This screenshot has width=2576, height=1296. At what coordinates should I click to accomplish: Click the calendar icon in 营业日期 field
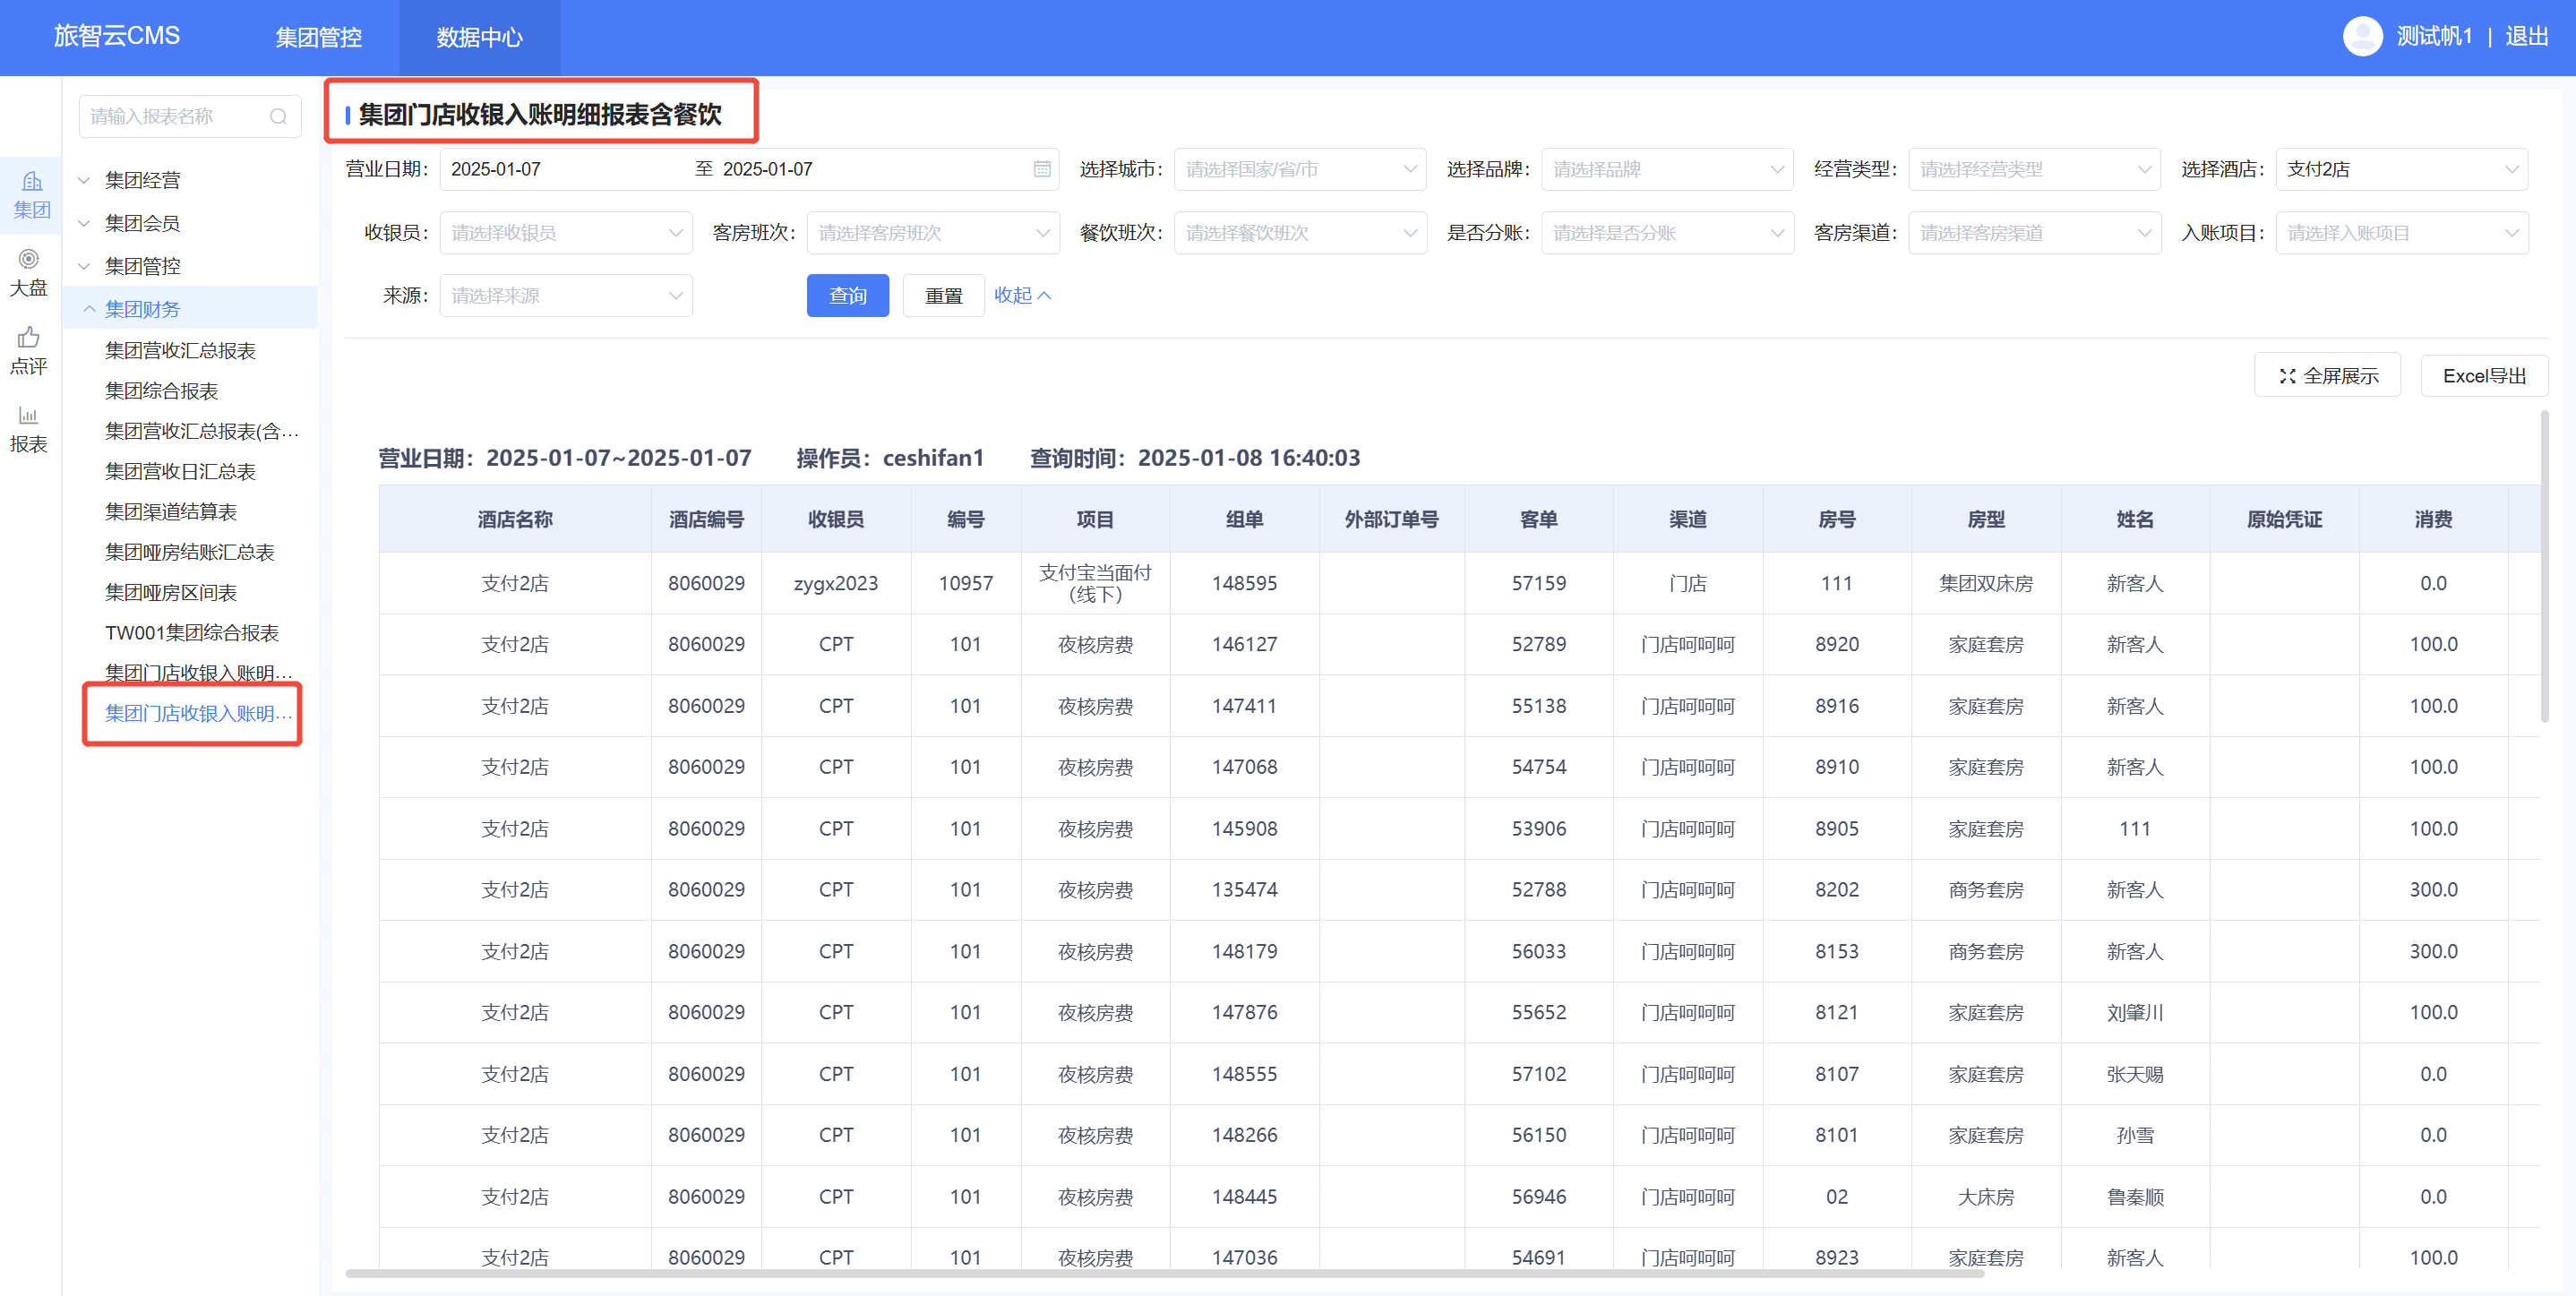(x=1042, y=169)
